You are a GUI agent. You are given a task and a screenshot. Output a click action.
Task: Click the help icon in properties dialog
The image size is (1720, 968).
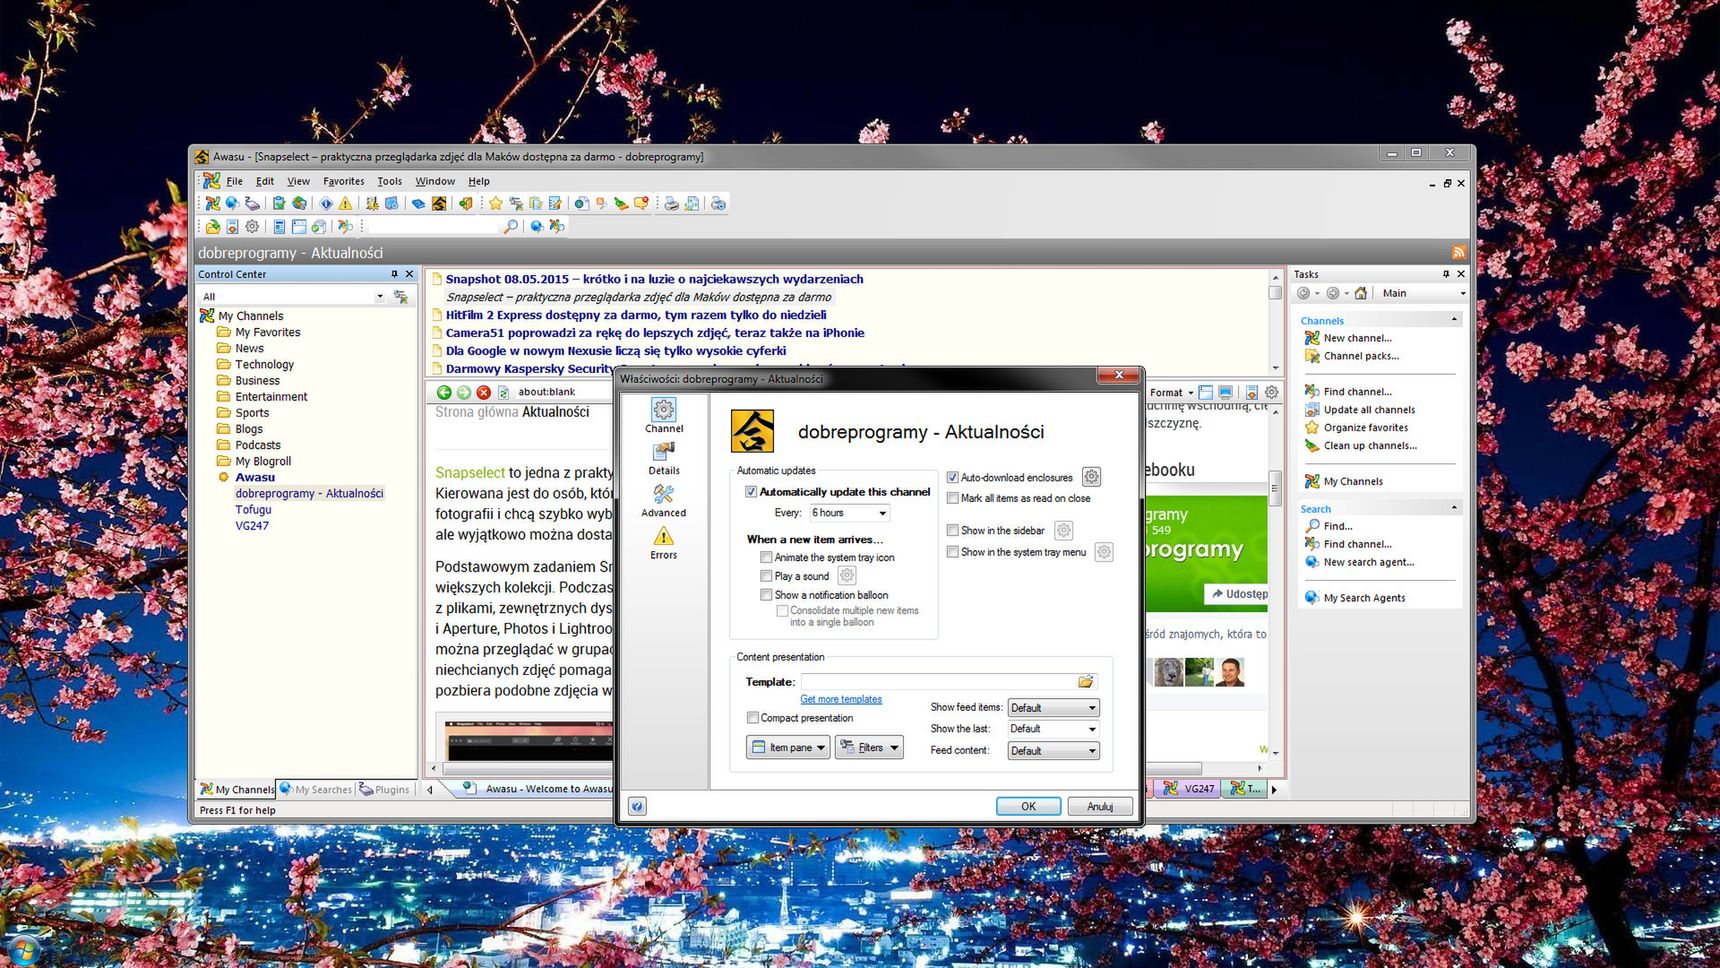(637, 806)
